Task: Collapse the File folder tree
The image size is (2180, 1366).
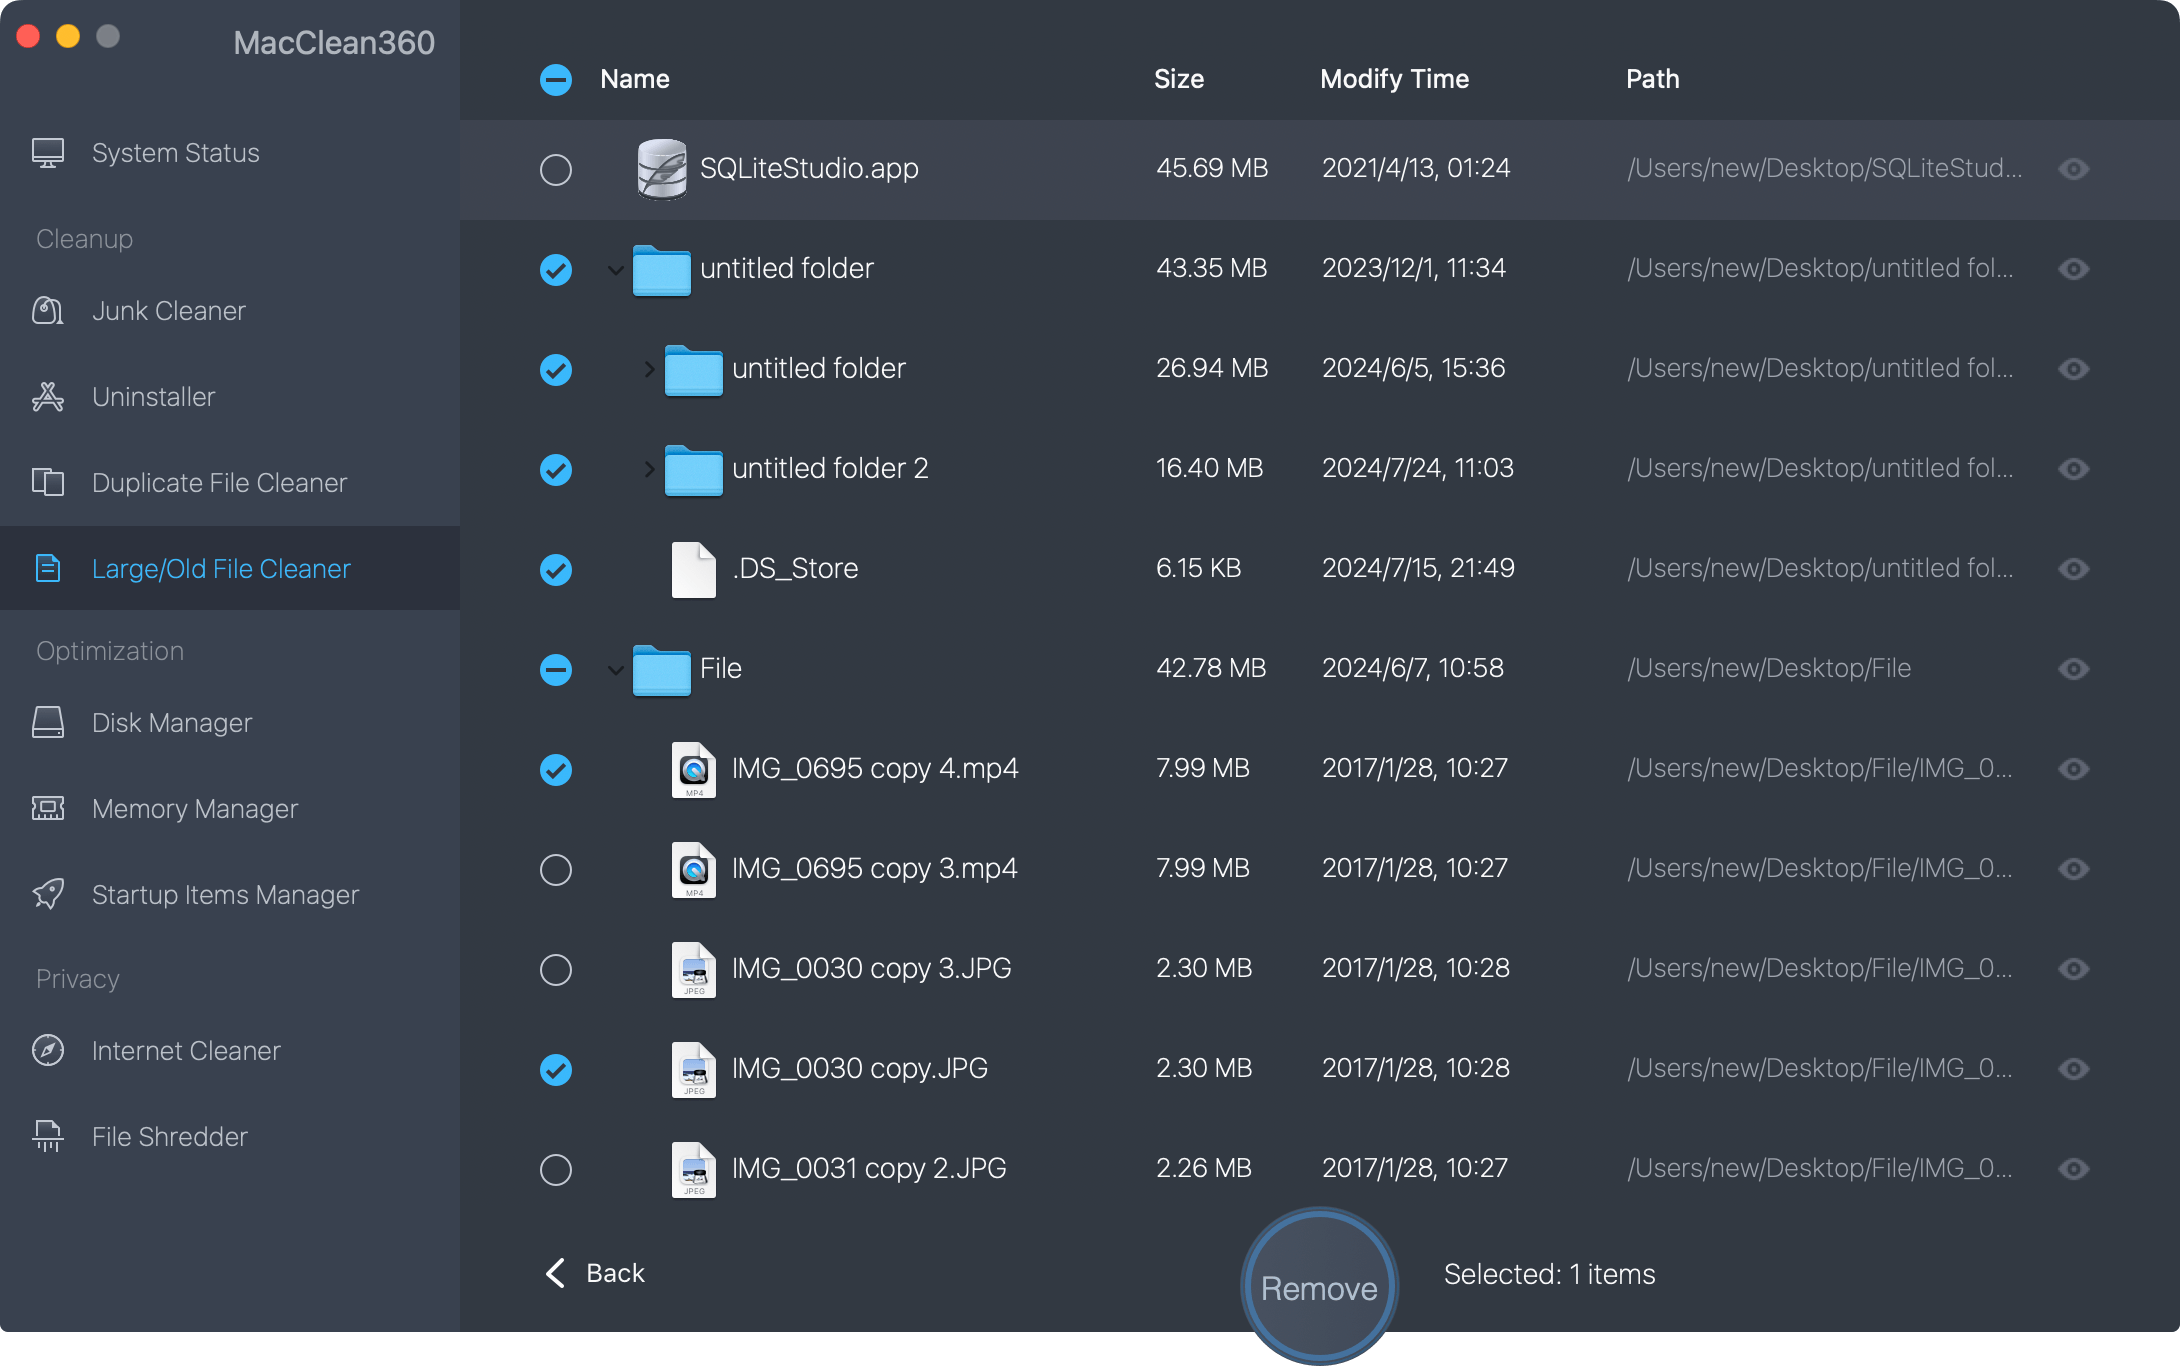Action: click(x=614, y=669)
